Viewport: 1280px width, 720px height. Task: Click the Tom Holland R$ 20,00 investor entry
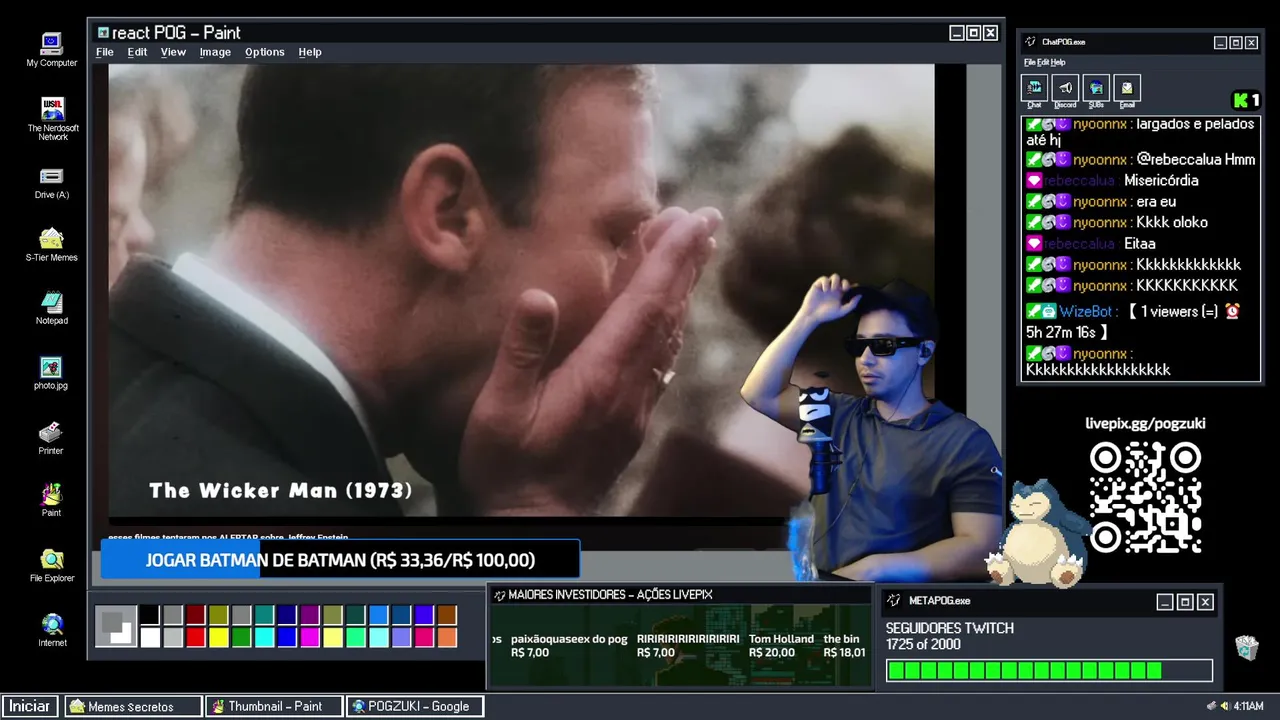[x=781, y=646]
